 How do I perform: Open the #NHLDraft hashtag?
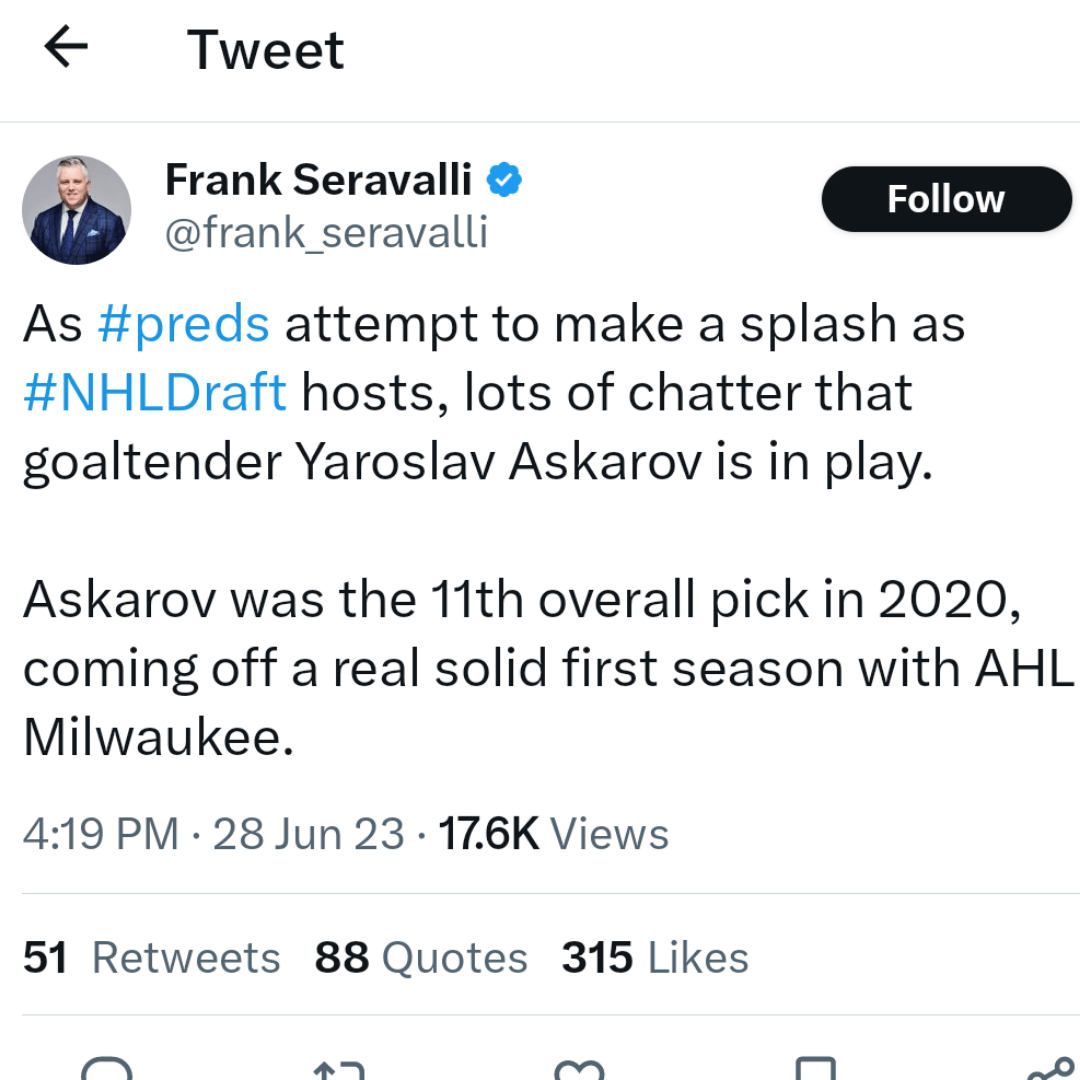(155, 392)
